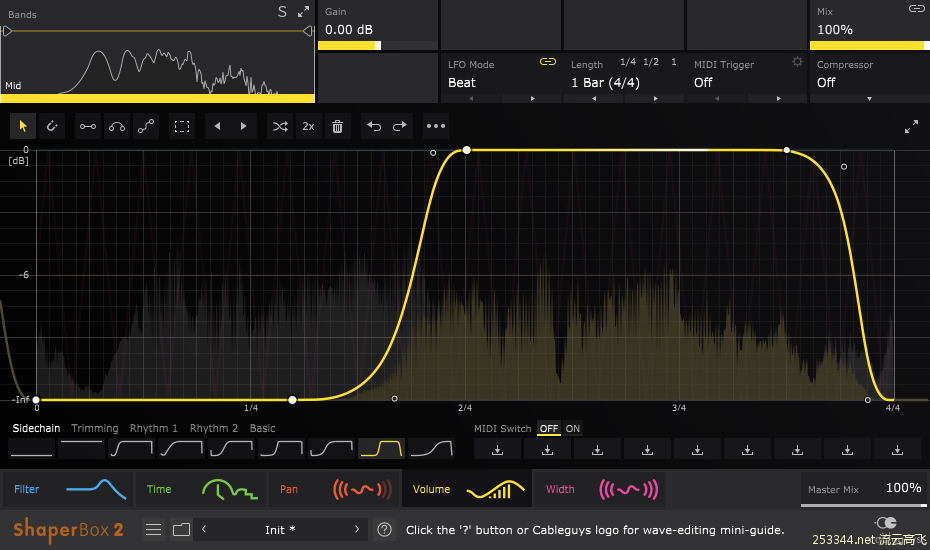This screenshot has height=550, width=930.
Task: Increase the Length value
Action: coord(655,98)
